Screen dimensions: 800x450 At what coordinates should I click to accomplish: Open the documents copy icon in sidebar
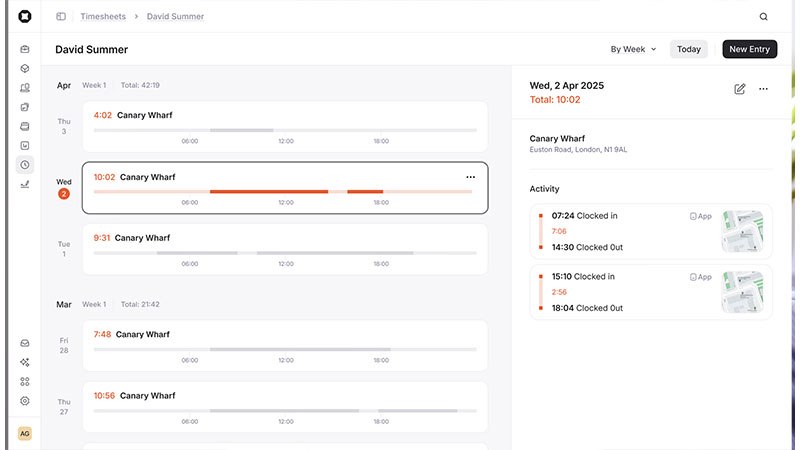pos(24,107)
